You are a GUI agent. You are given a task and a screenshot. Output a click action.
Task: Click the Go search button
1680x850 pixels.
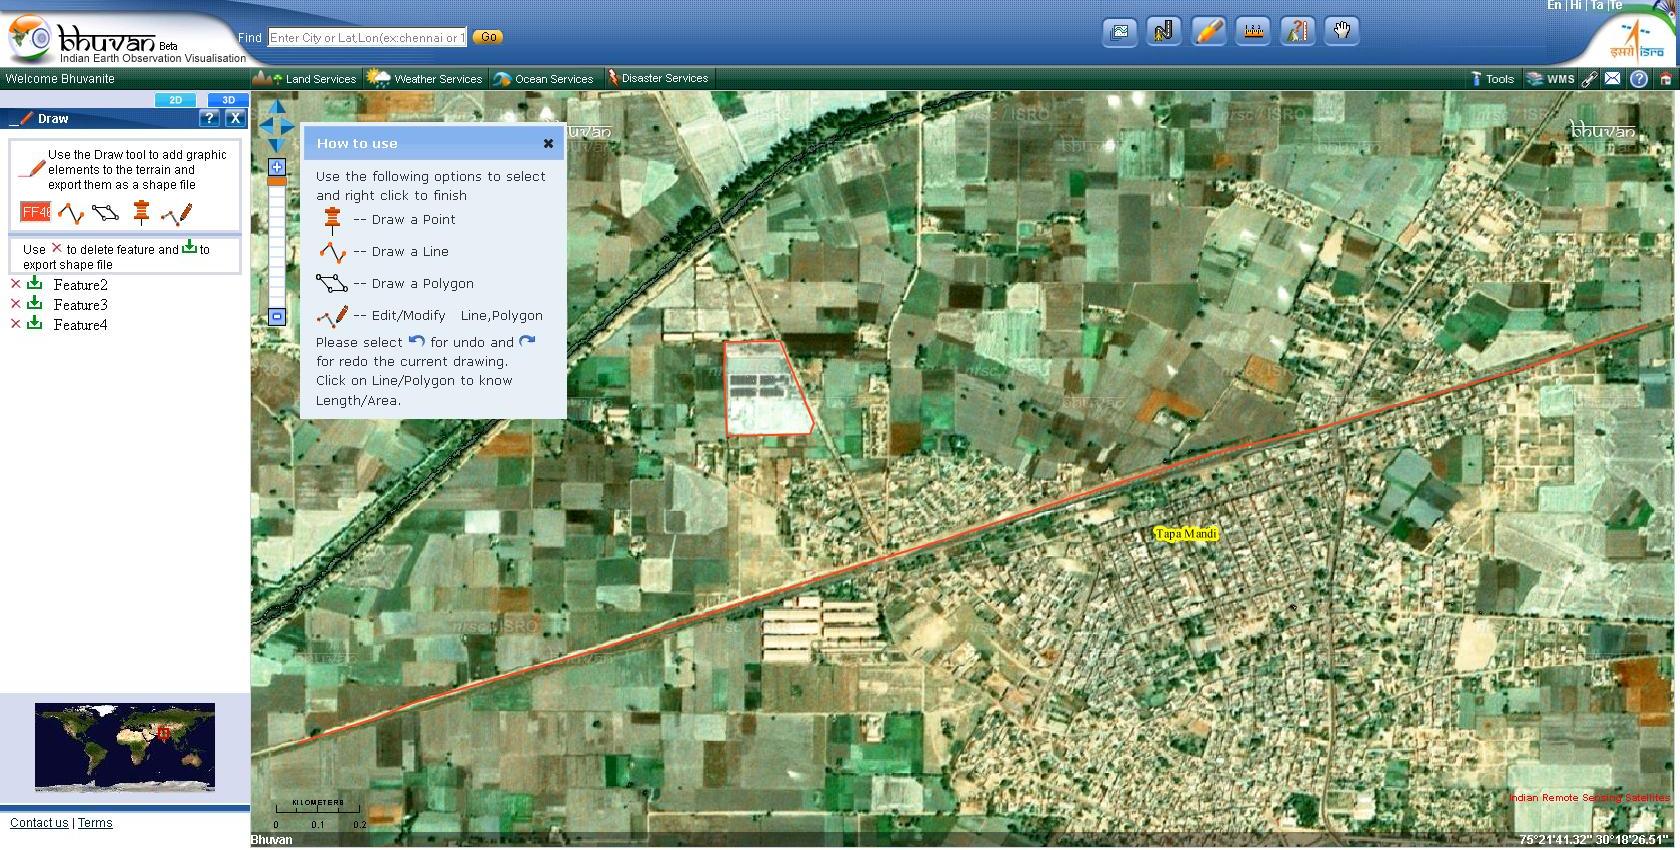point(487,37)
